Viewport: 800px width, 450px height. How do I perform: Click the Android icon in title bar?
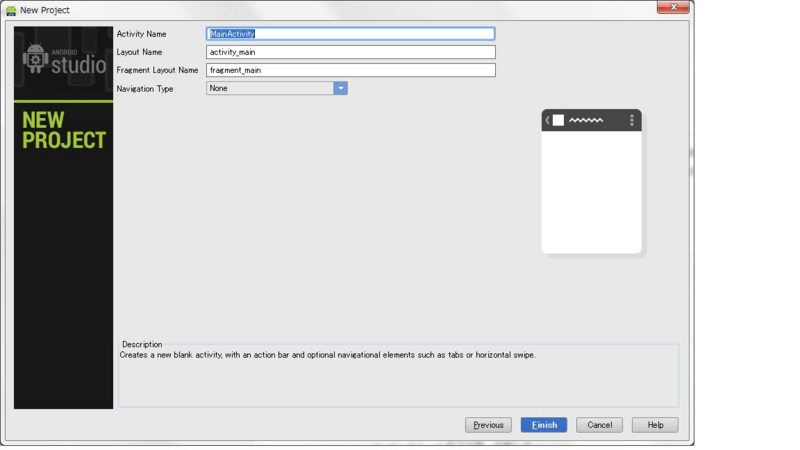tap(11, 10)
